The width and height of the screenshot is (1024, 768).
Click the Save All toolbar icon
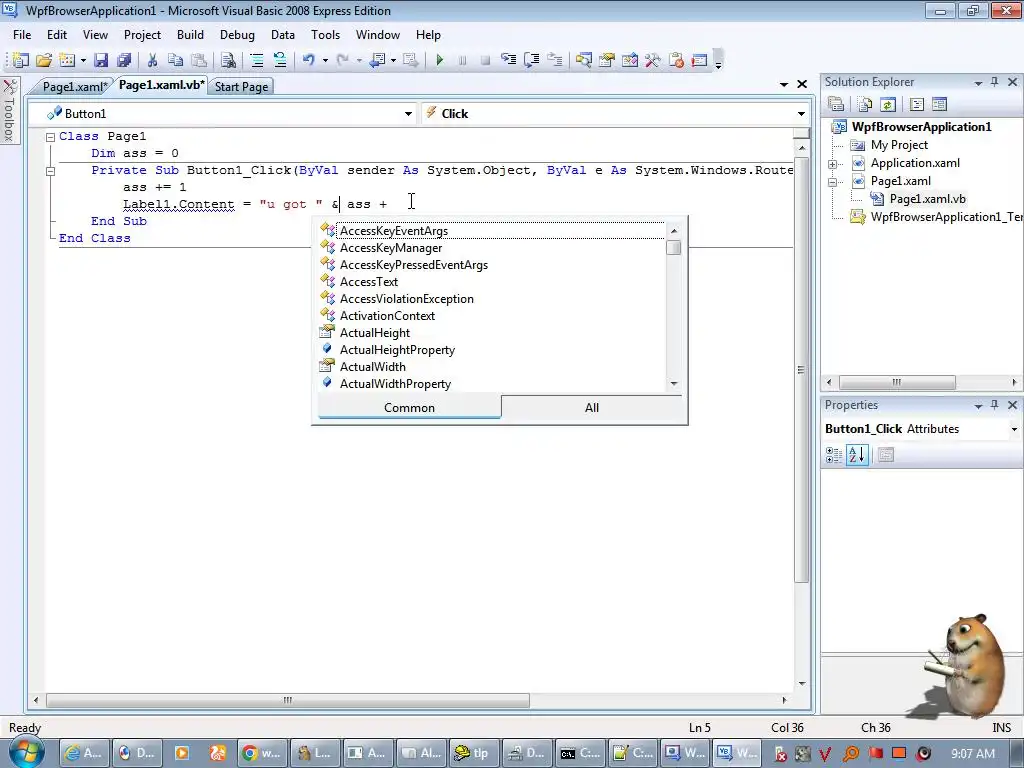(x=124, y=60)
